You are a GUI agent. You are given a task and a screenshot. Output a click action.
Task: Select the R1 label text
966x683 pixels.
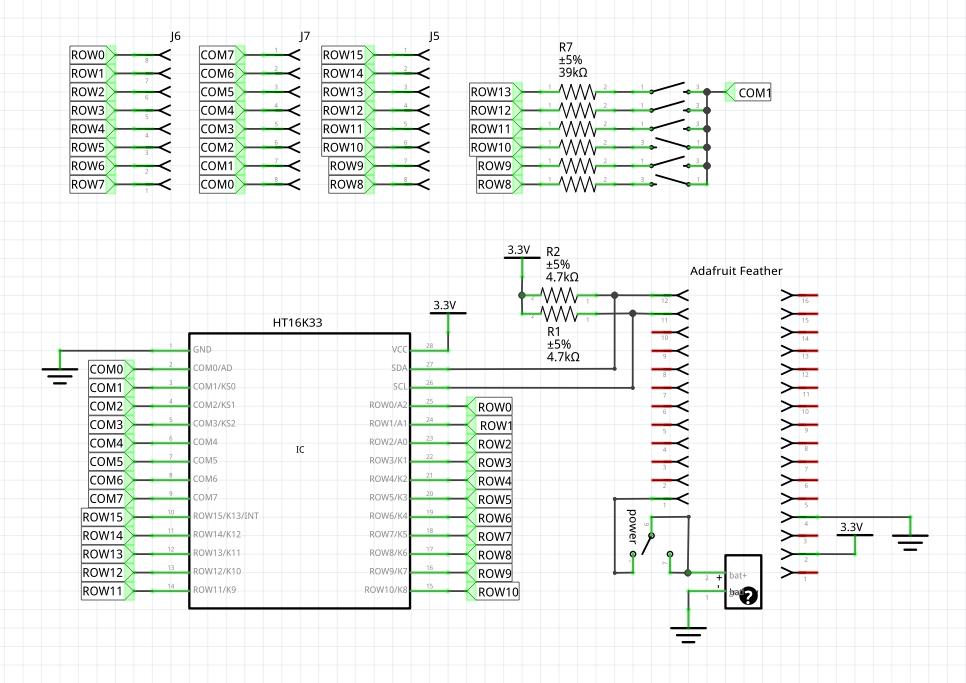point(554,332)
